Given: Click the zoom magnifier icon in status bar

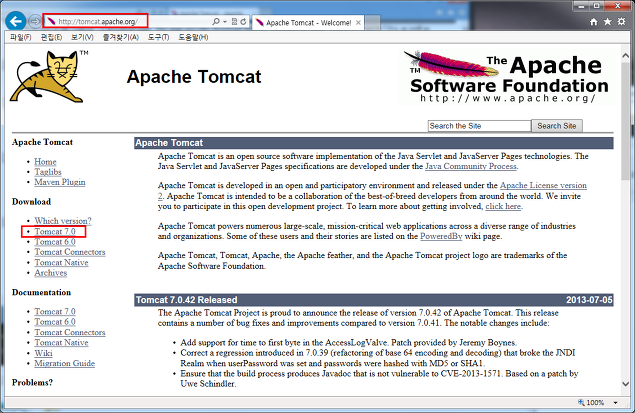Looking at the screenshot, I should pos(581,402).
